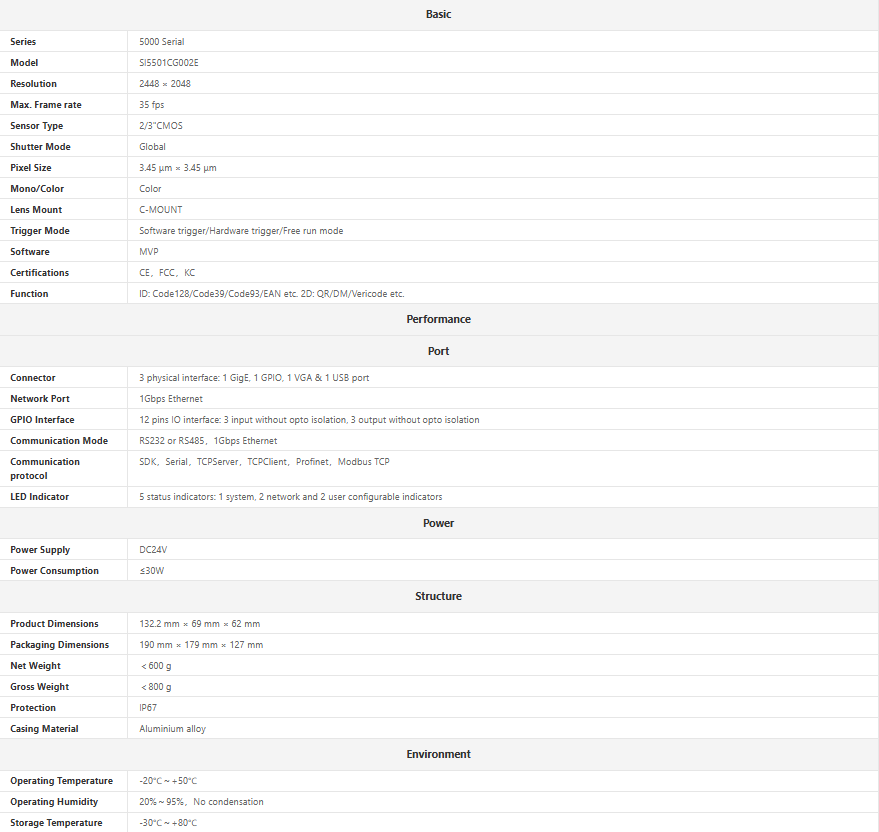Click the Power section header
This screenshot has width=879, height=832.
(x=438, y=523)
